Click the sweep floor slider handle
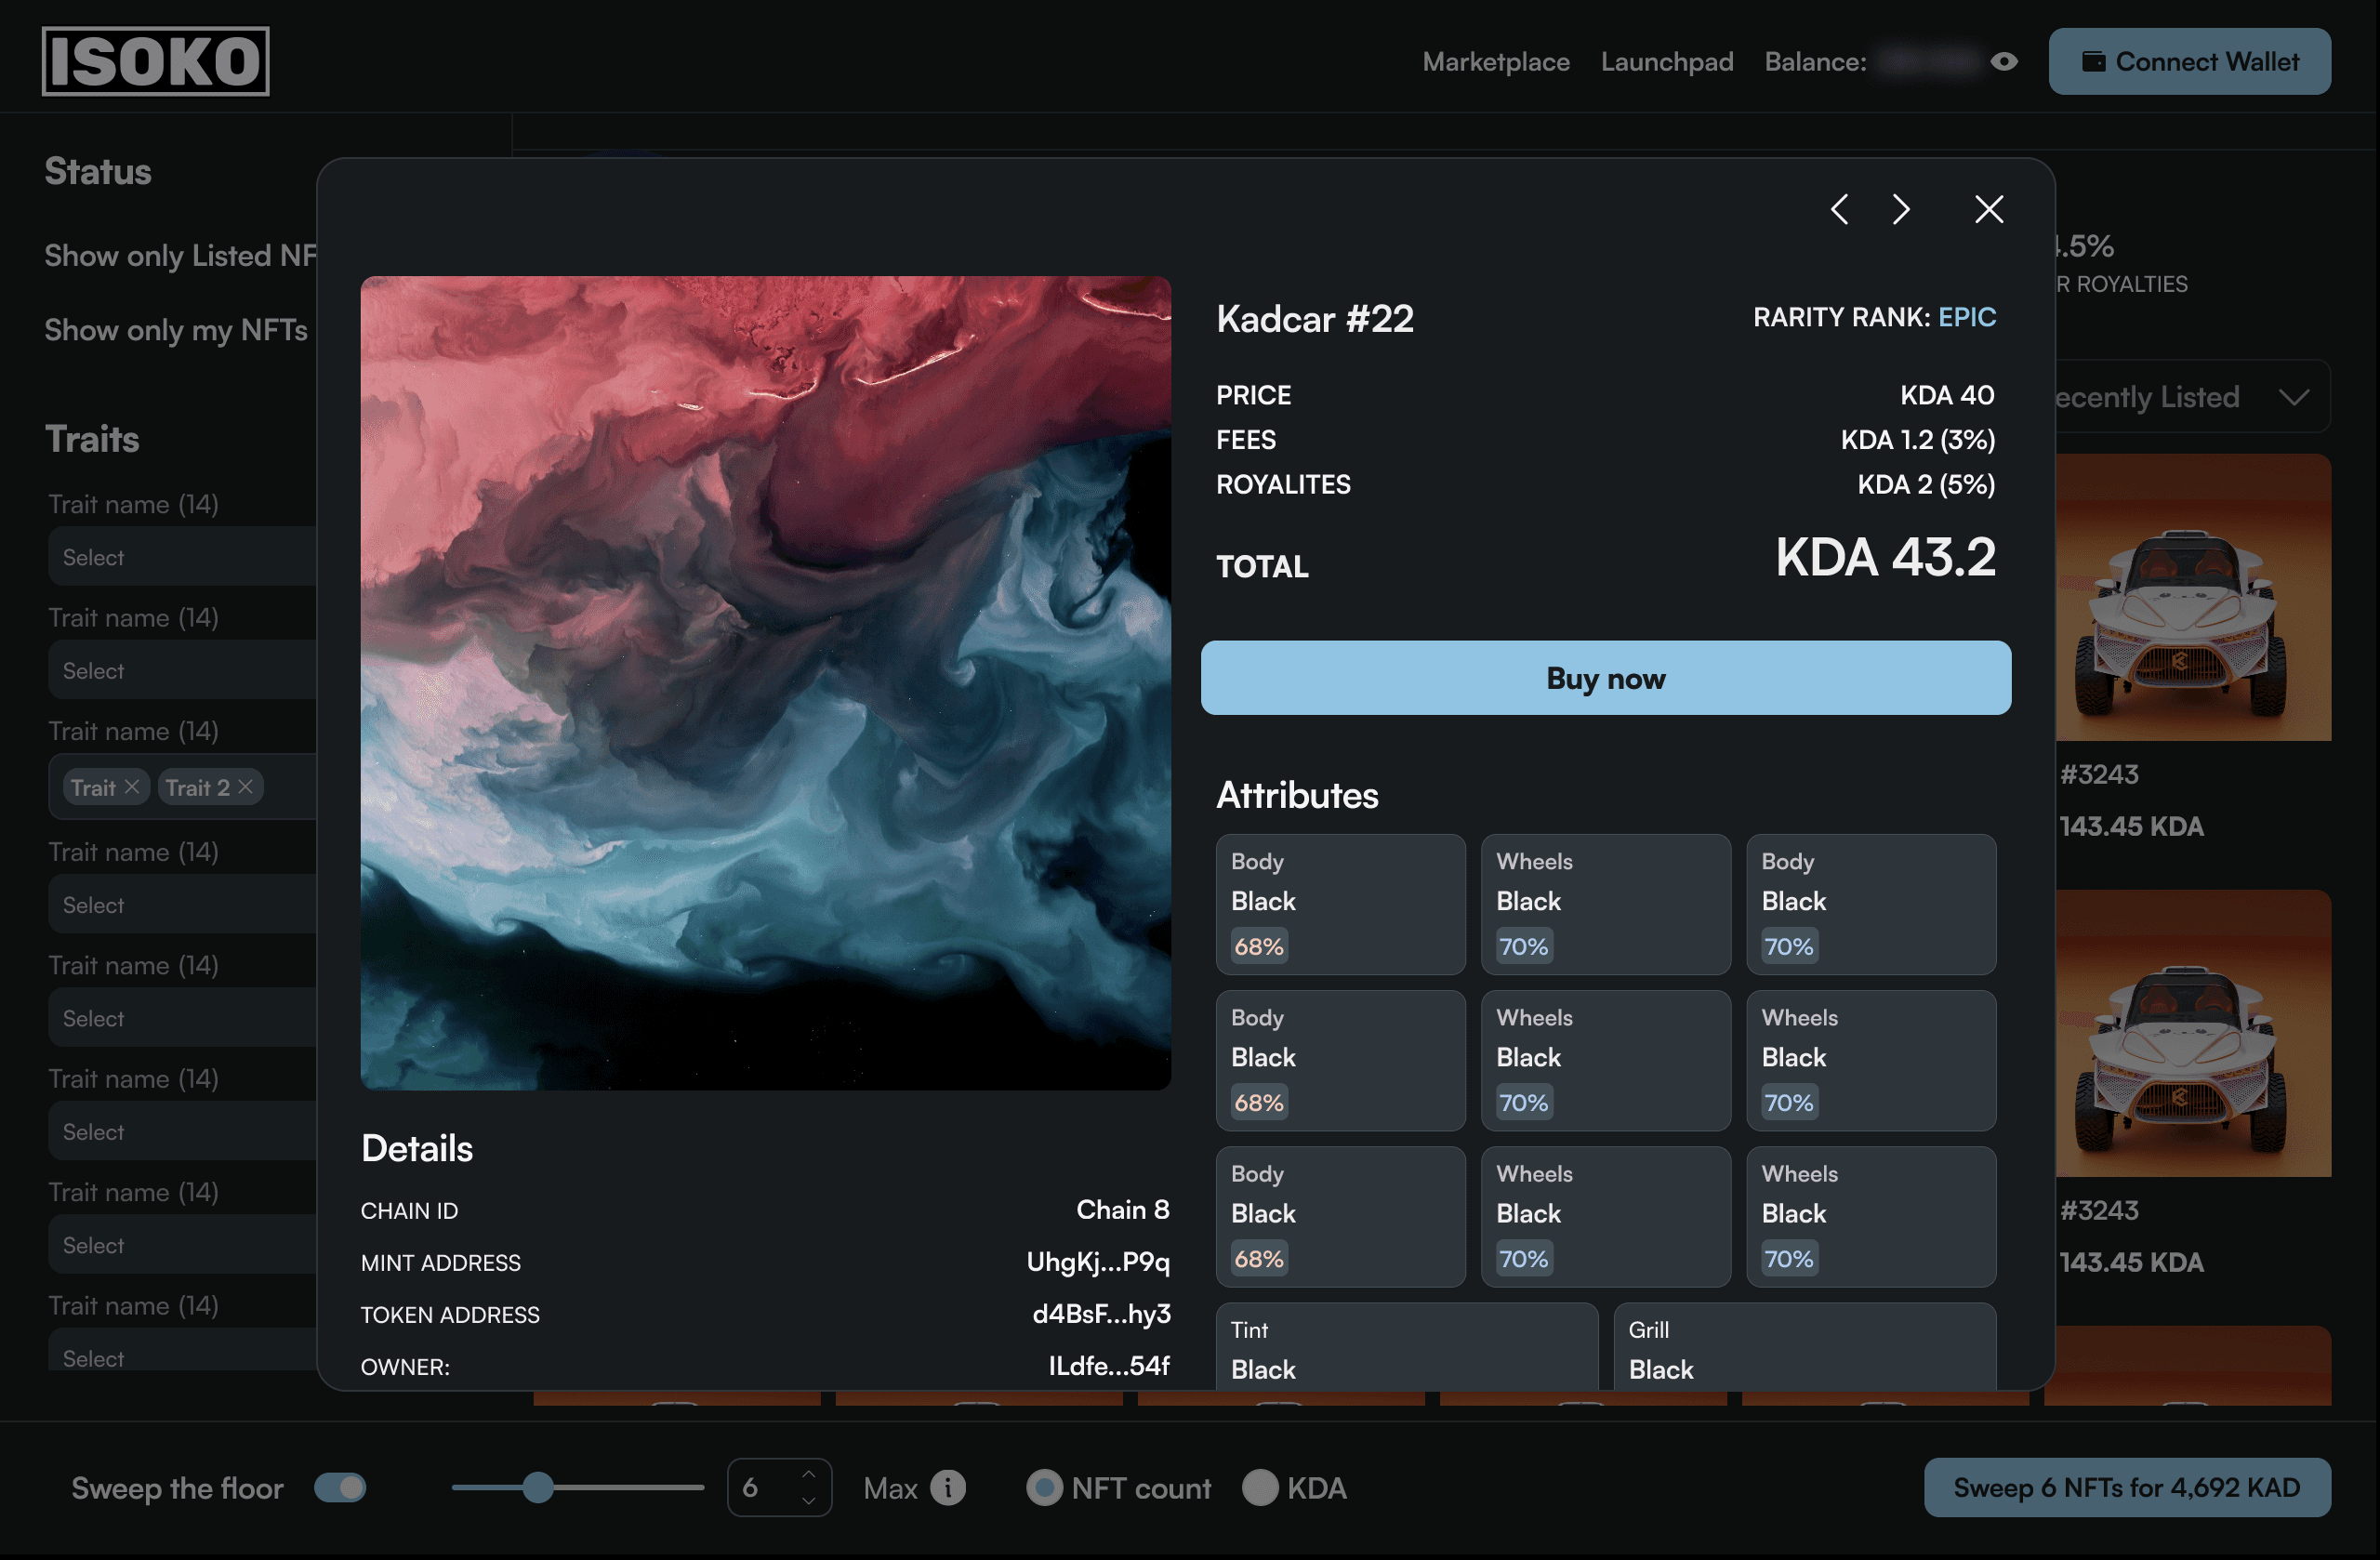Viewport: 2380px width, 1560px height. tap(538, 1487)
